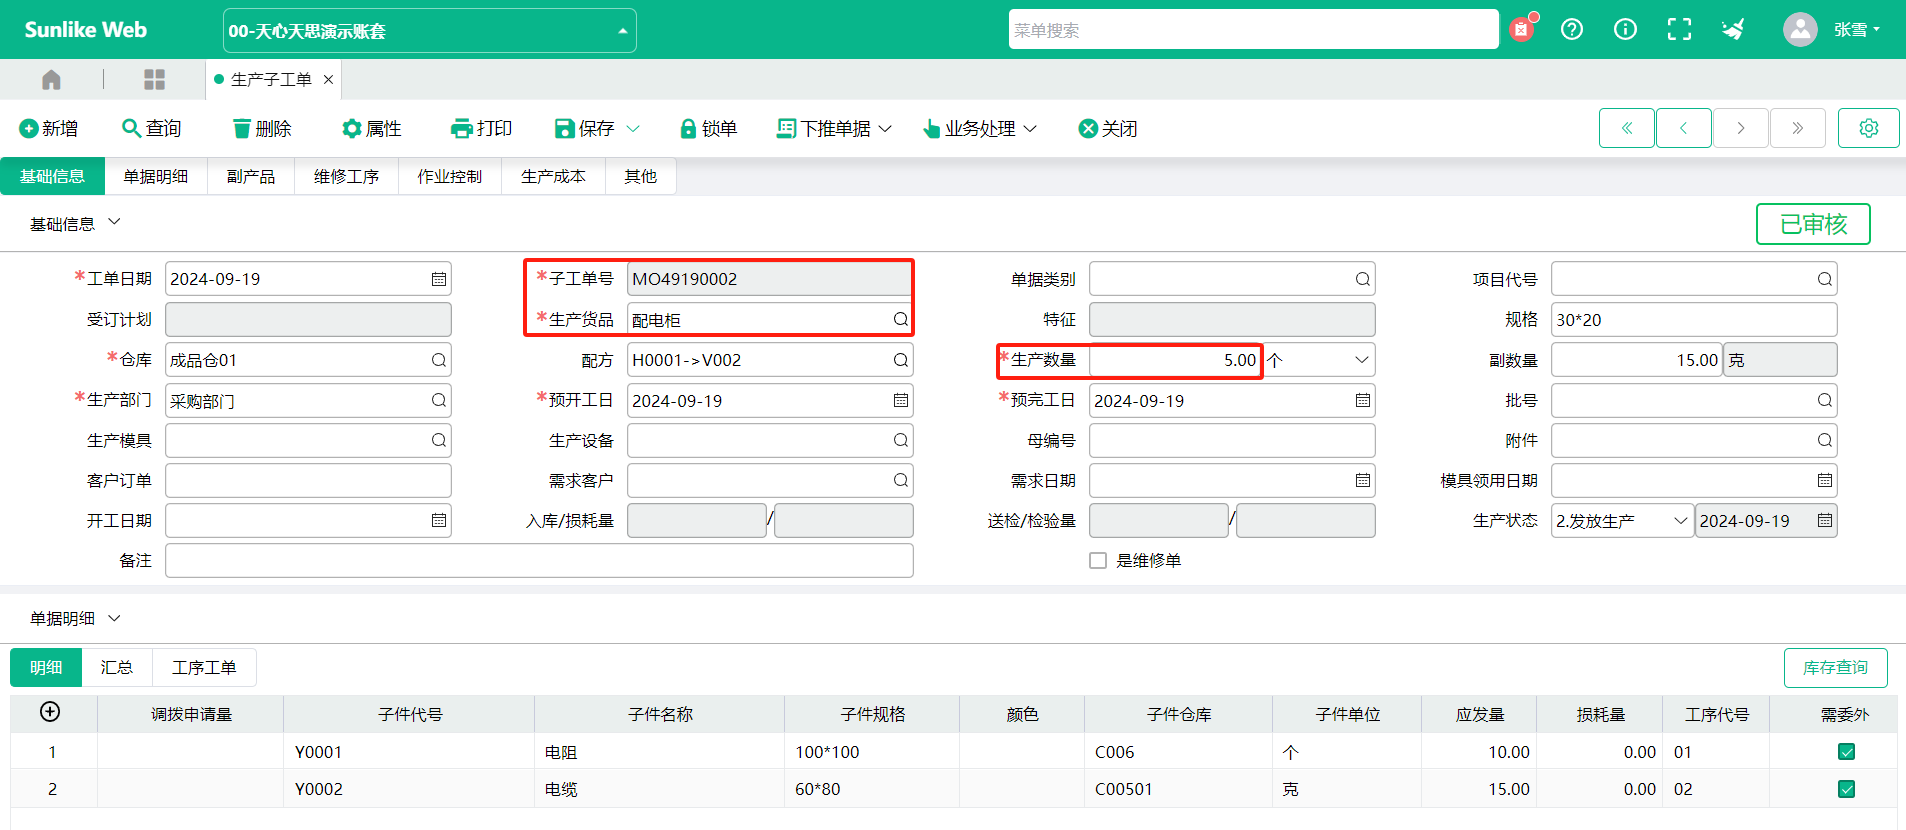This screenshot has height=830, width=1906.
Task: Click the 关闭 toolbar button
Action: tap(1108, 128)
